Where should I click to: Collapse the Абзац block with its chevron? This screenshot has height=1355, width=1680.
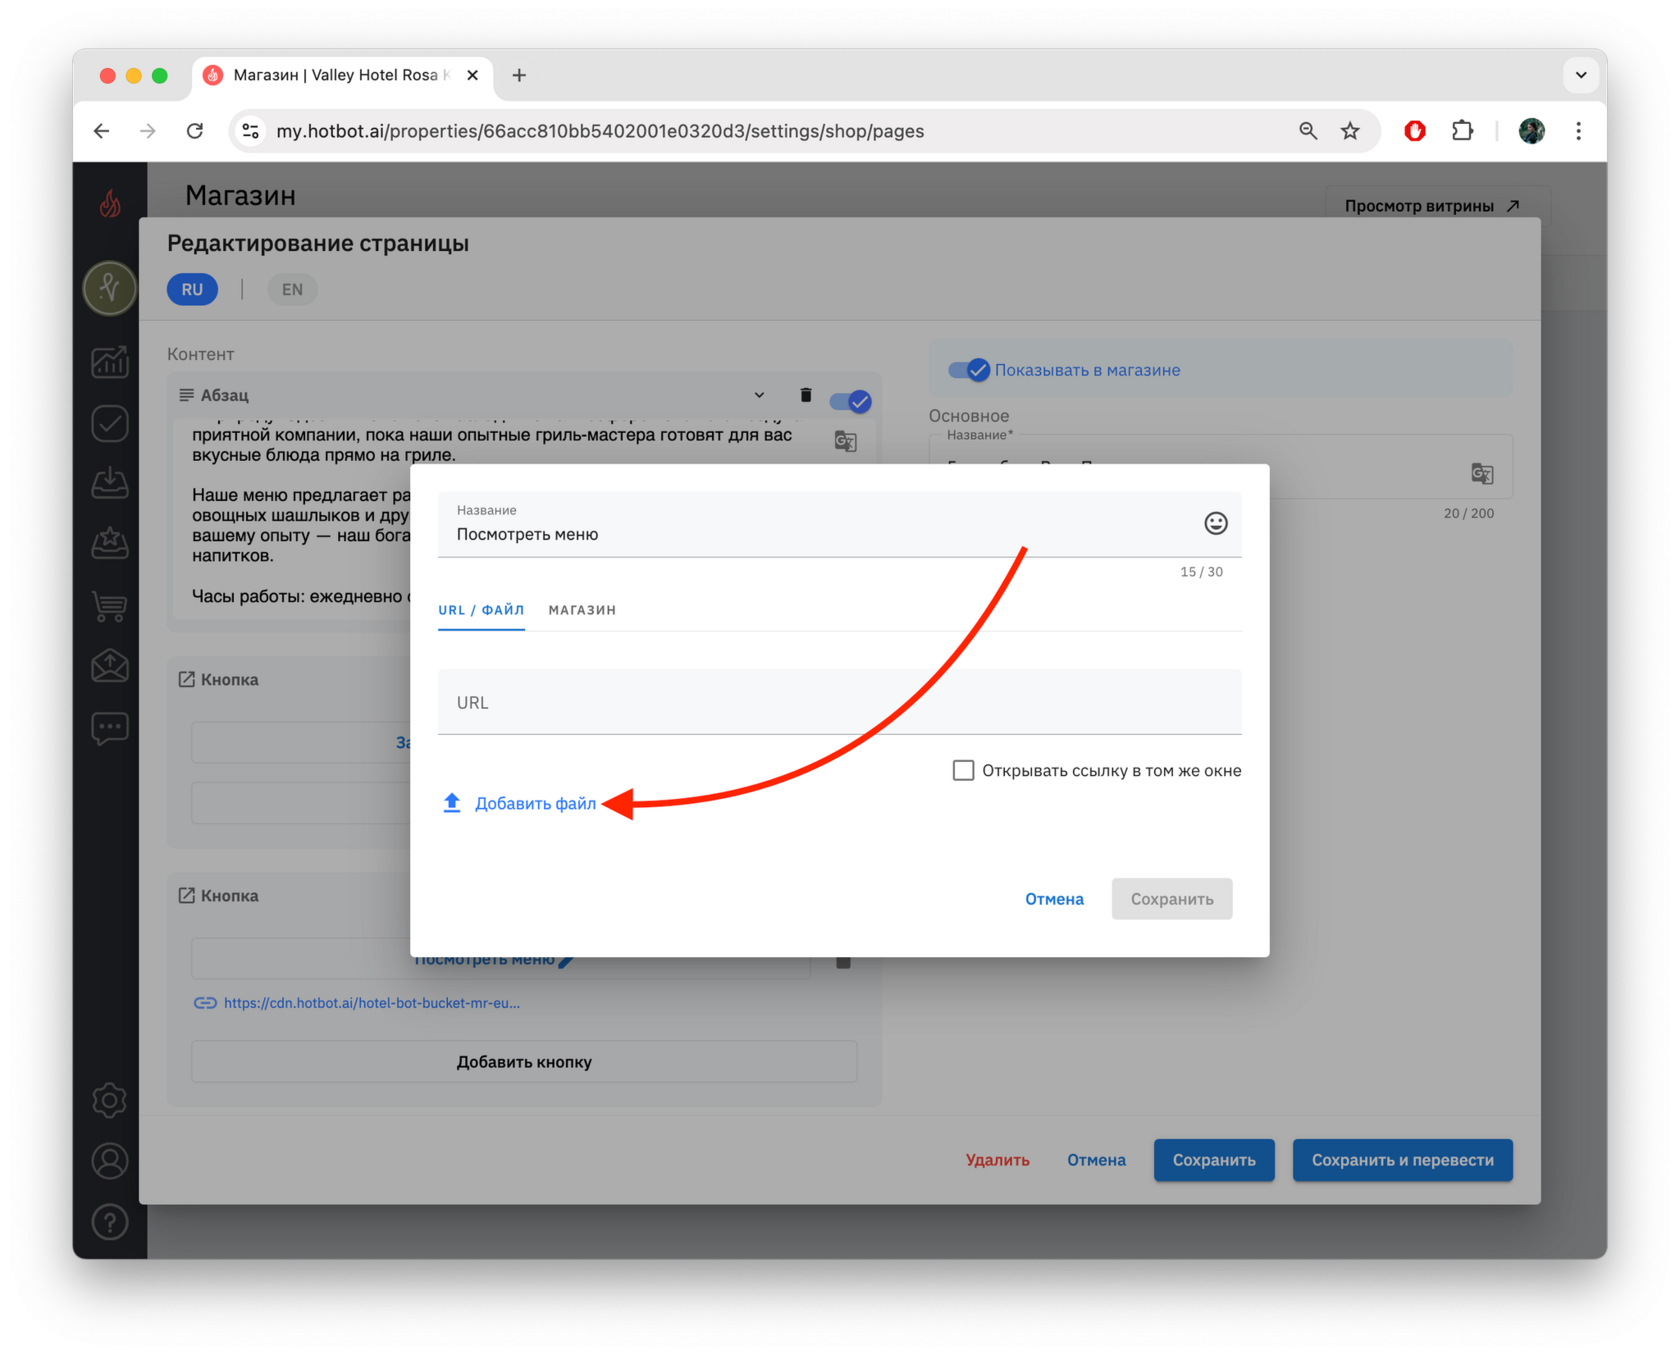coord(759,395)
